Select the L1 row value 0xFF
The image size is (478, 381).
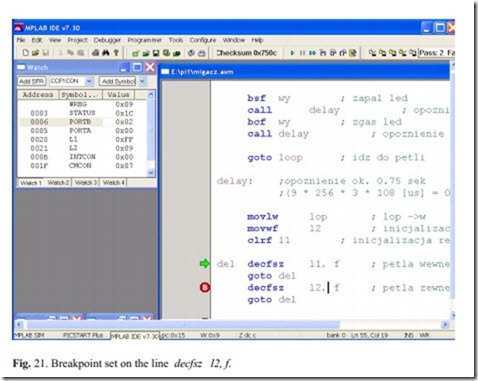coord(124,139)
